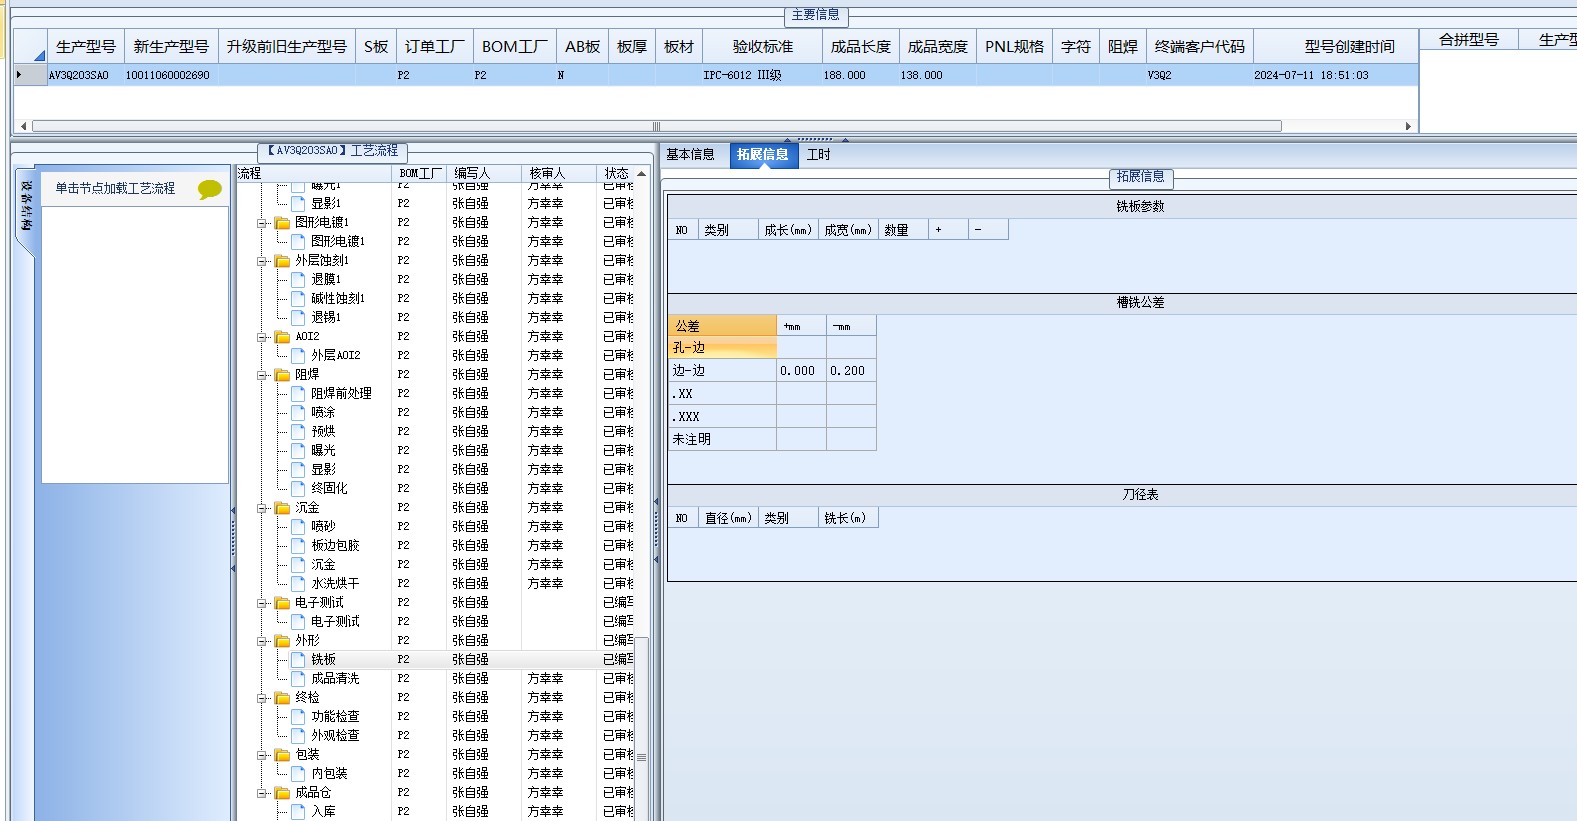Select the 外观检查 tree item
The height and width of the screenshot is (821, 1577).
click(335, 736)
